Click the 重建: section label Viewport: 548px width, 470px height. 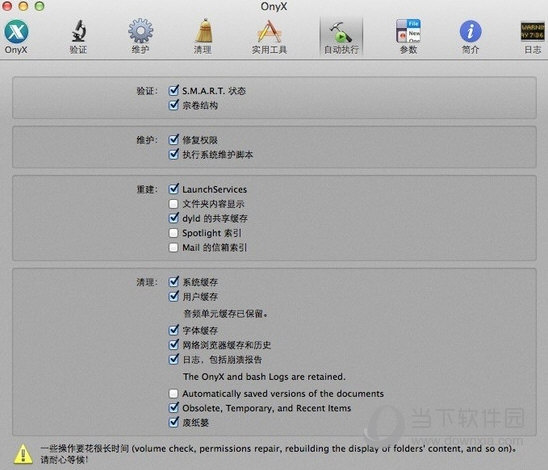tap(147, 189)
